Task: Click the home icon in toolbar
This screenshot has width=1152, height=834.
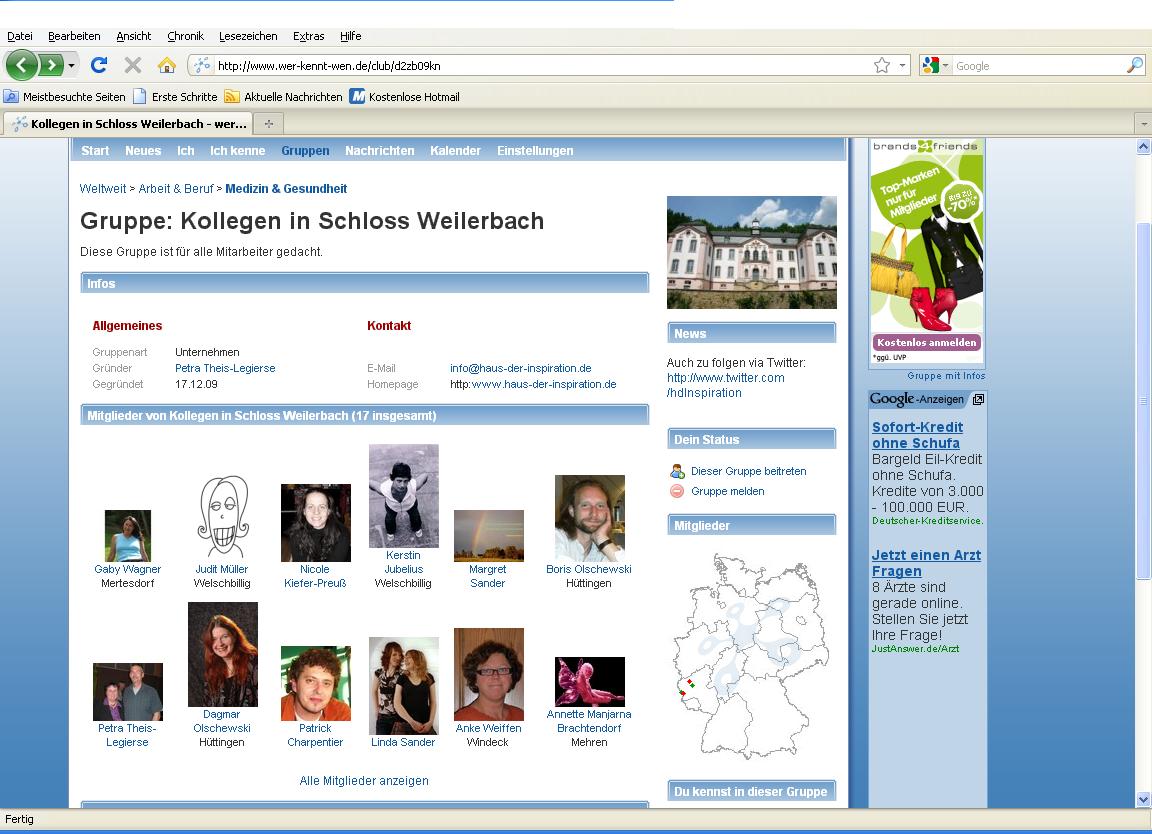Action: coord(167,65)
